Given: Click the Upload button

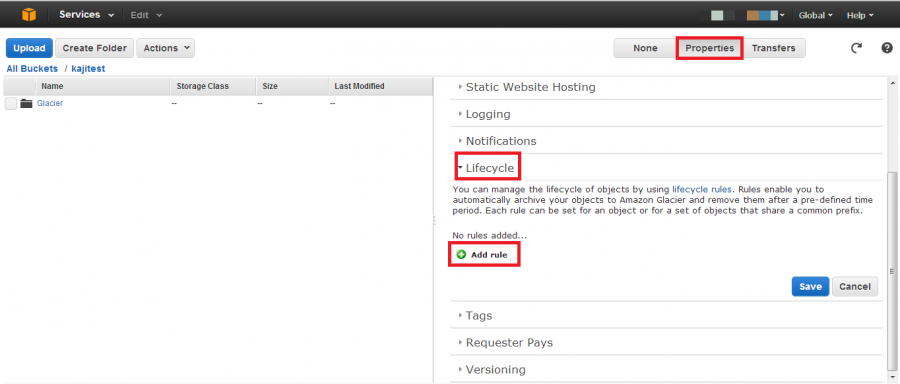Looking at the screenshot, I should pos(29,48).
